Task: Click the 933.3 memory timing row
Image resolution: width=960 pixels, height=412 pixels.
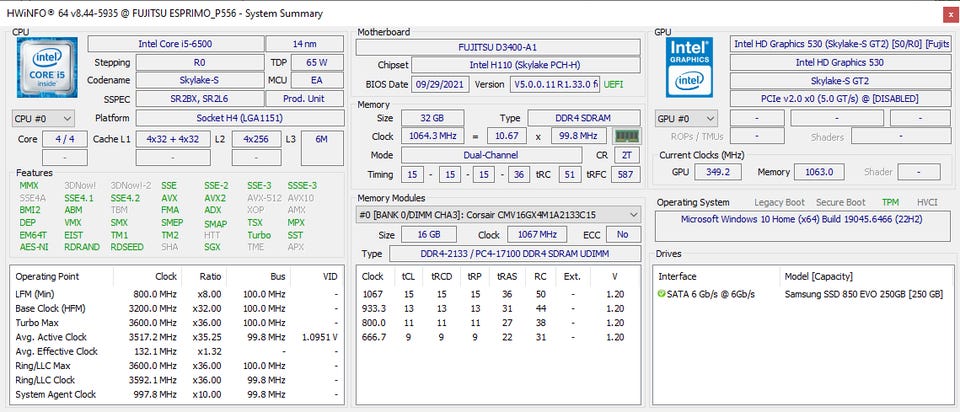Action: click(498, 308)
